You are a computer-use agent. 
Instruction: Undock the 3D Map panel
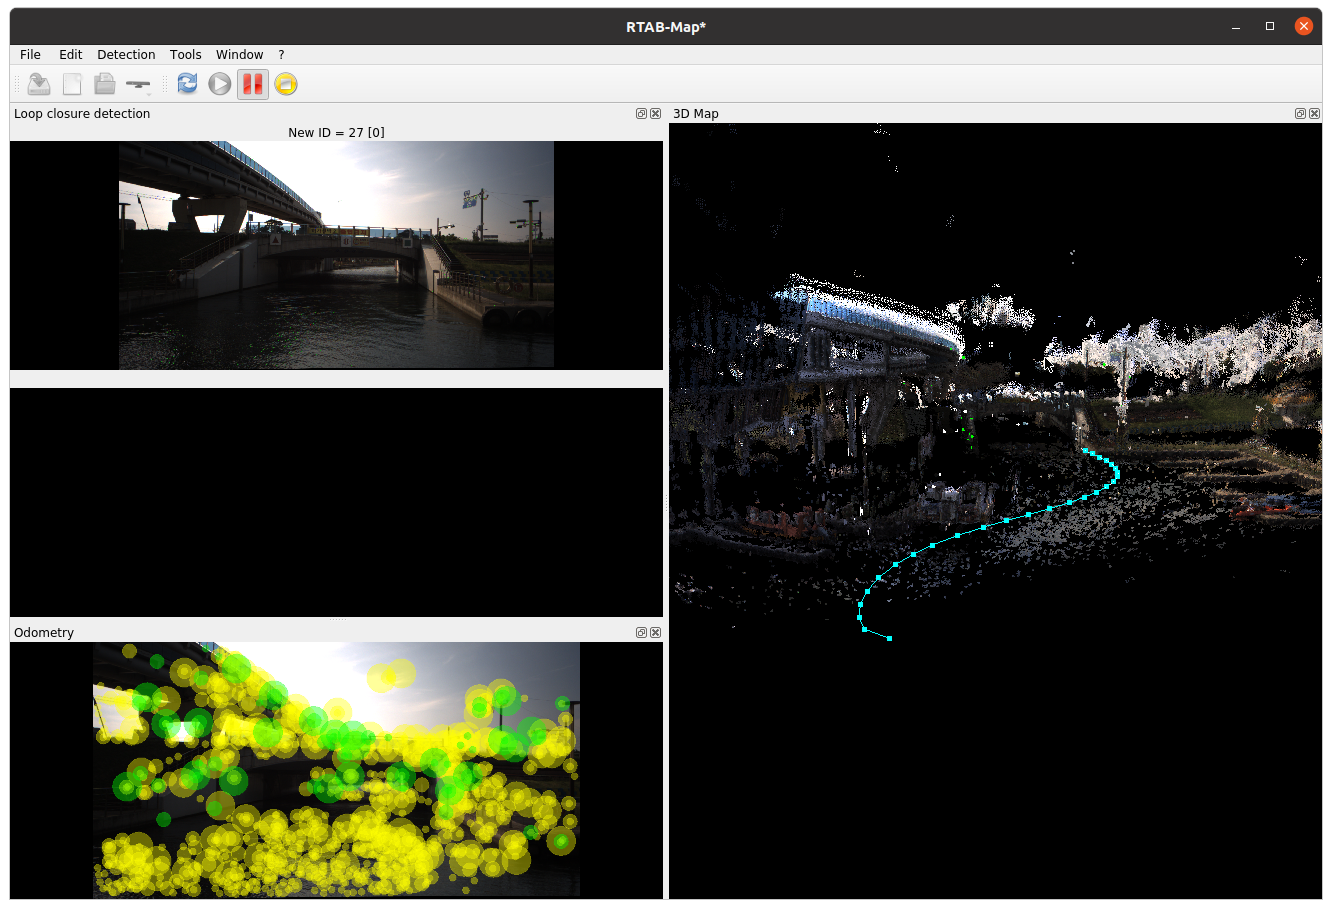[1300, 114]
